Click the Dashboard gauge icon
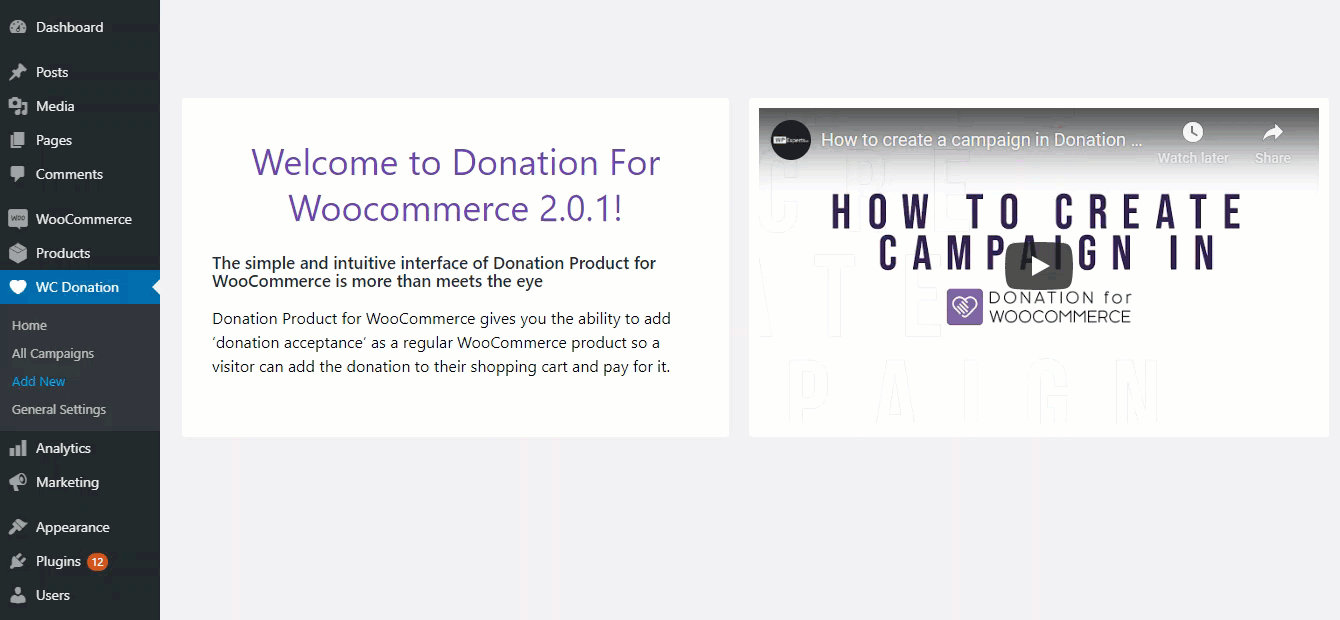Screen dimensions: 1340x620 tap(18, 27)
